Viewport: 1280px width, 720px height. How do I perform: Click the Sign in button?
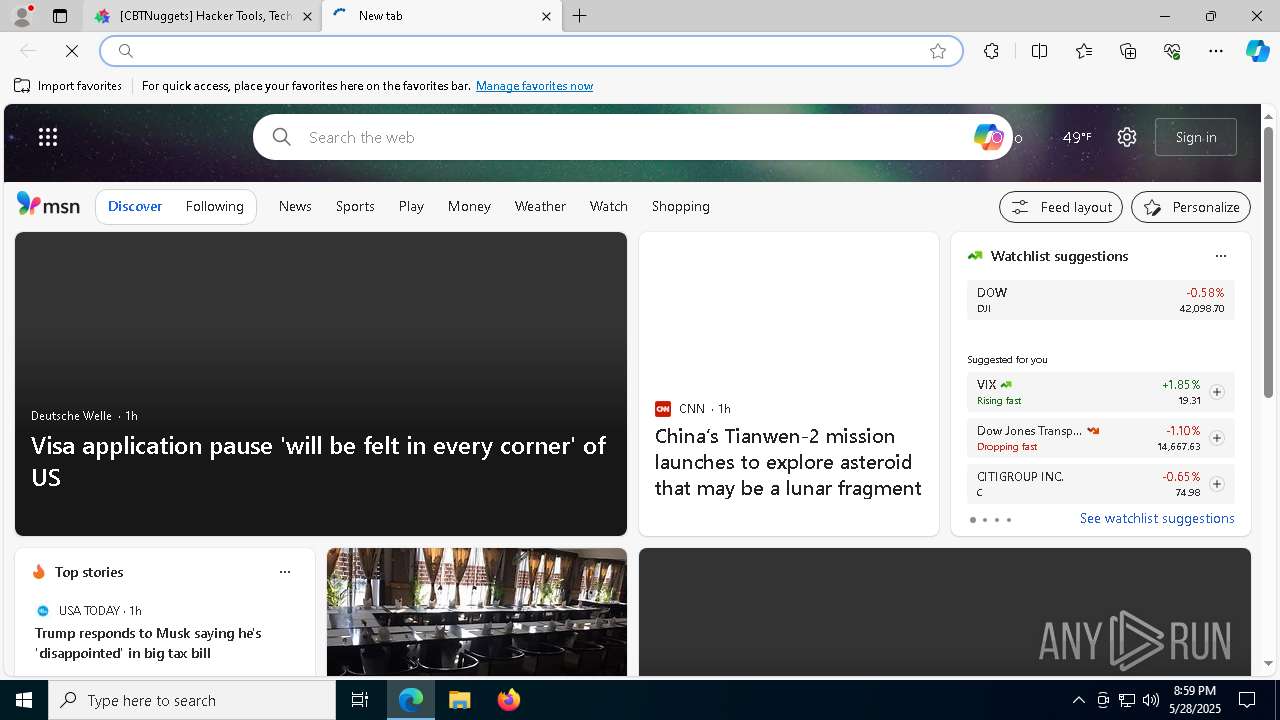(1196, 137)
